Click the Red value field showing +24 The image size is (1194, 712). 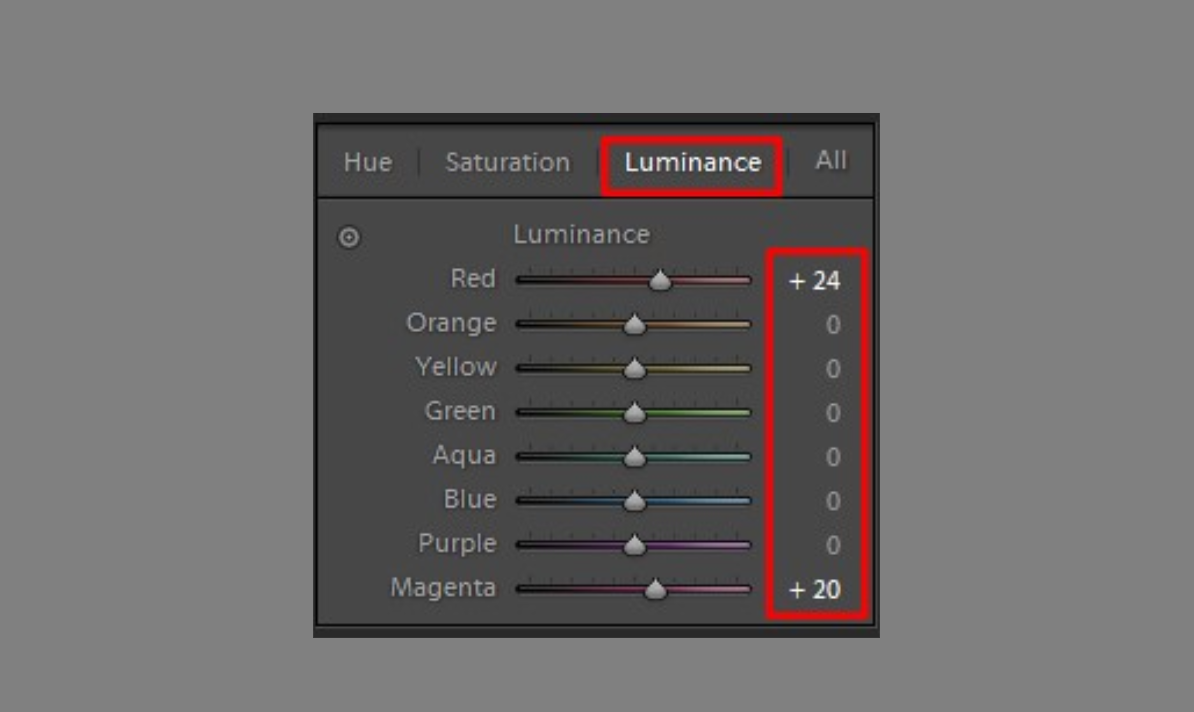pos(815,282)
